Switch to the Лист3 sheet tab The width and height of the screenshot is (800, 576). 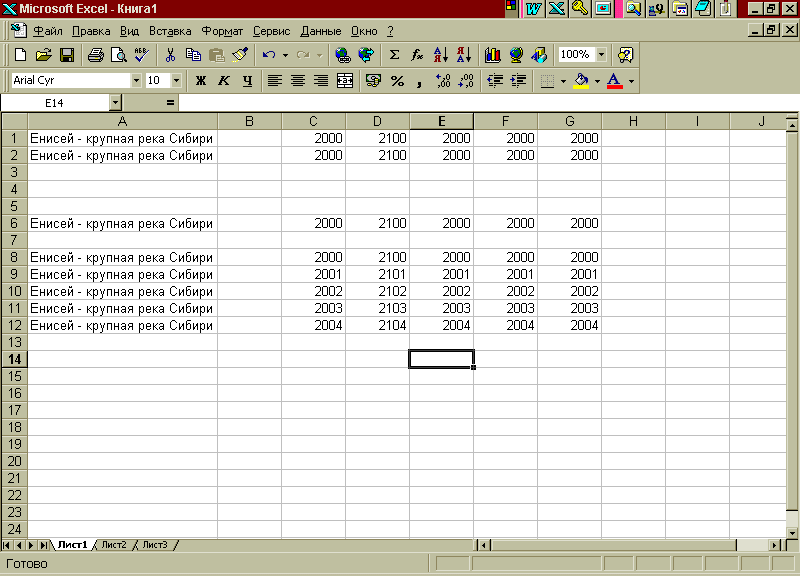155,545
